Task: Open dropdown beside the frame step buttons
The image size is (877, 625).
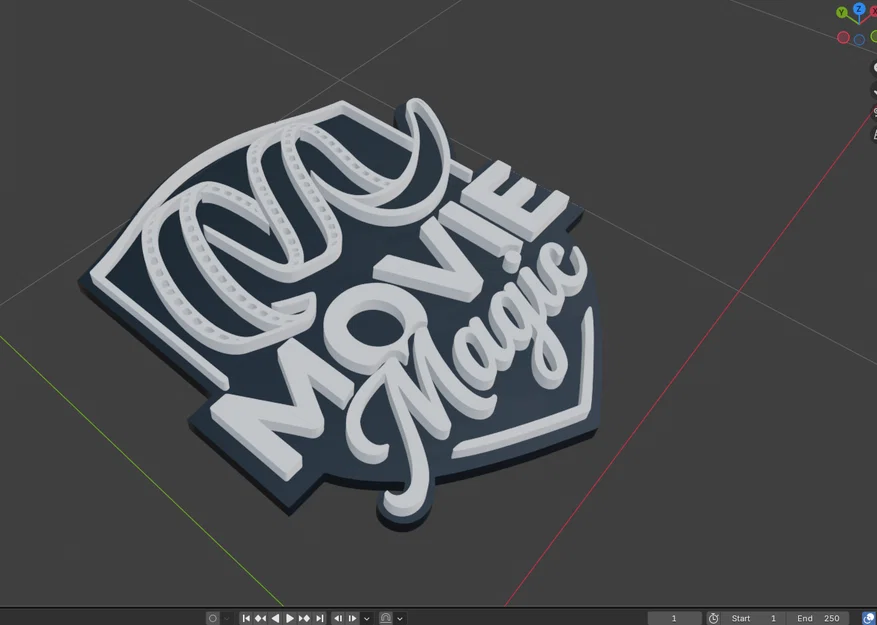Action: (x=367, y=618)
